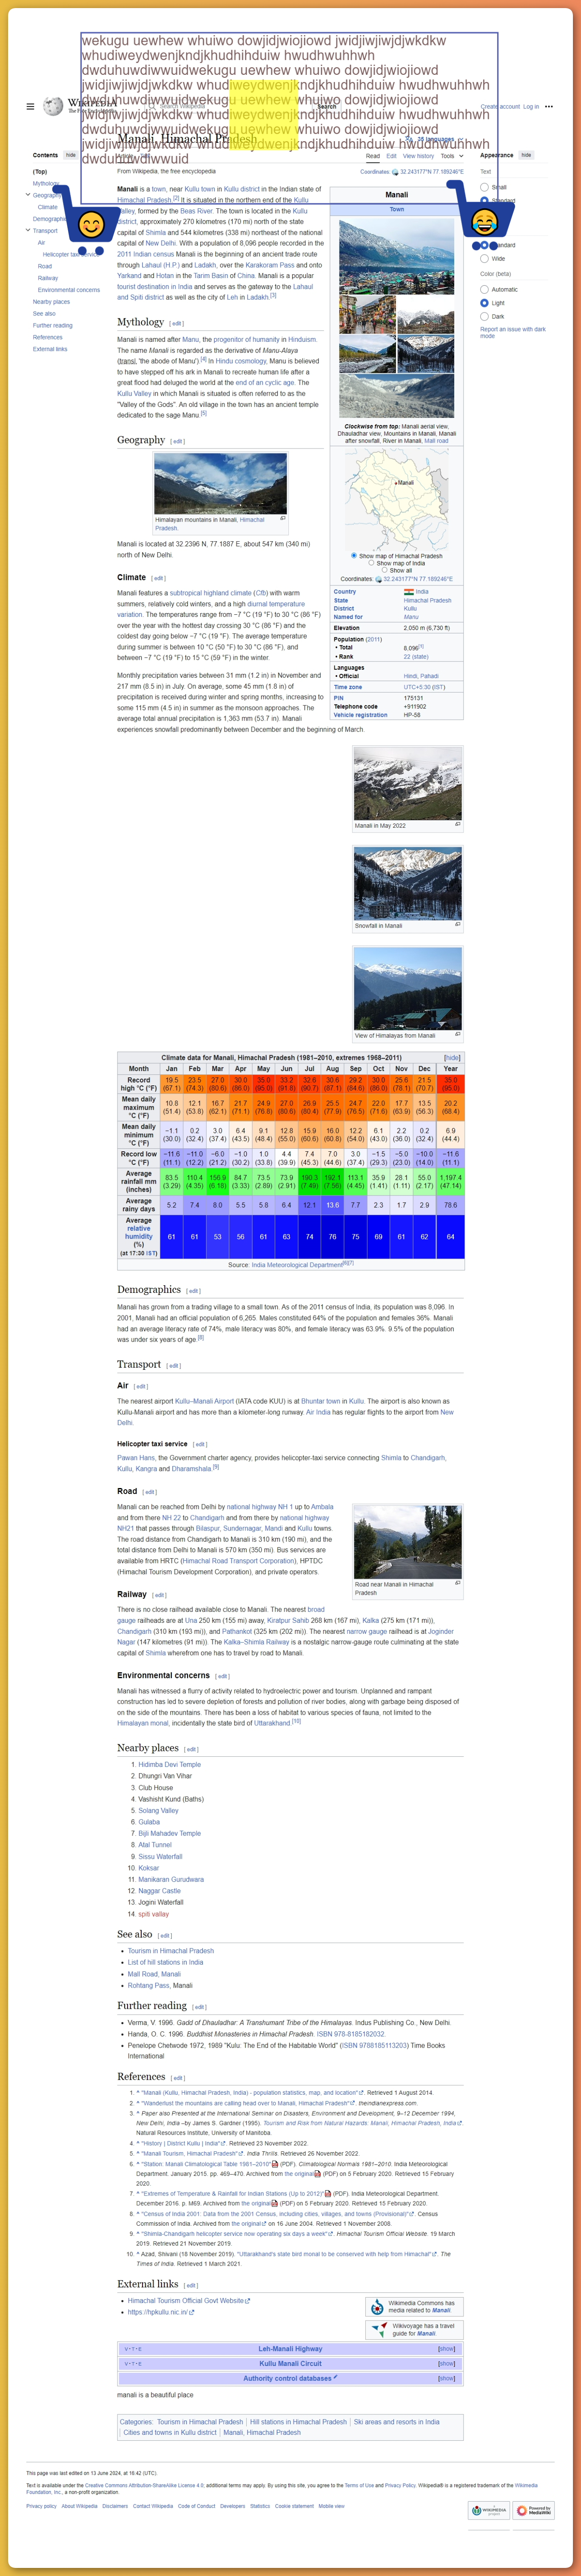Click the Authority control databases edit pencil
The width and height of the screenshot is (581, 2576).
coord(335,2377)
